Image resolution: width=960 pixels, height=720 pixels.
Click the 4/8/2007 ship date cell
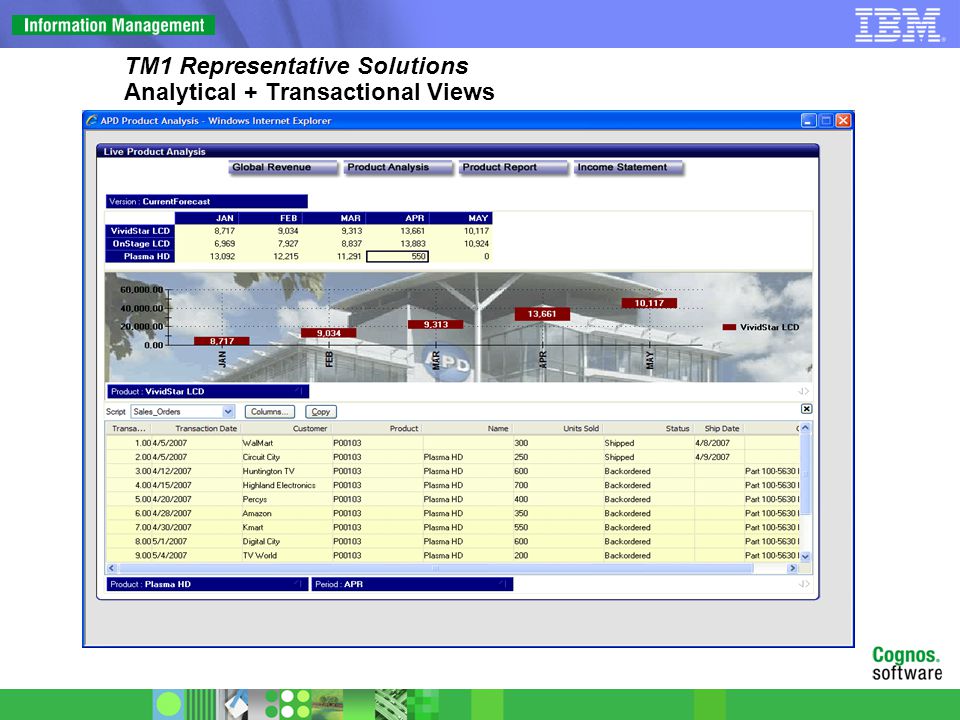[x=719, y=443]
